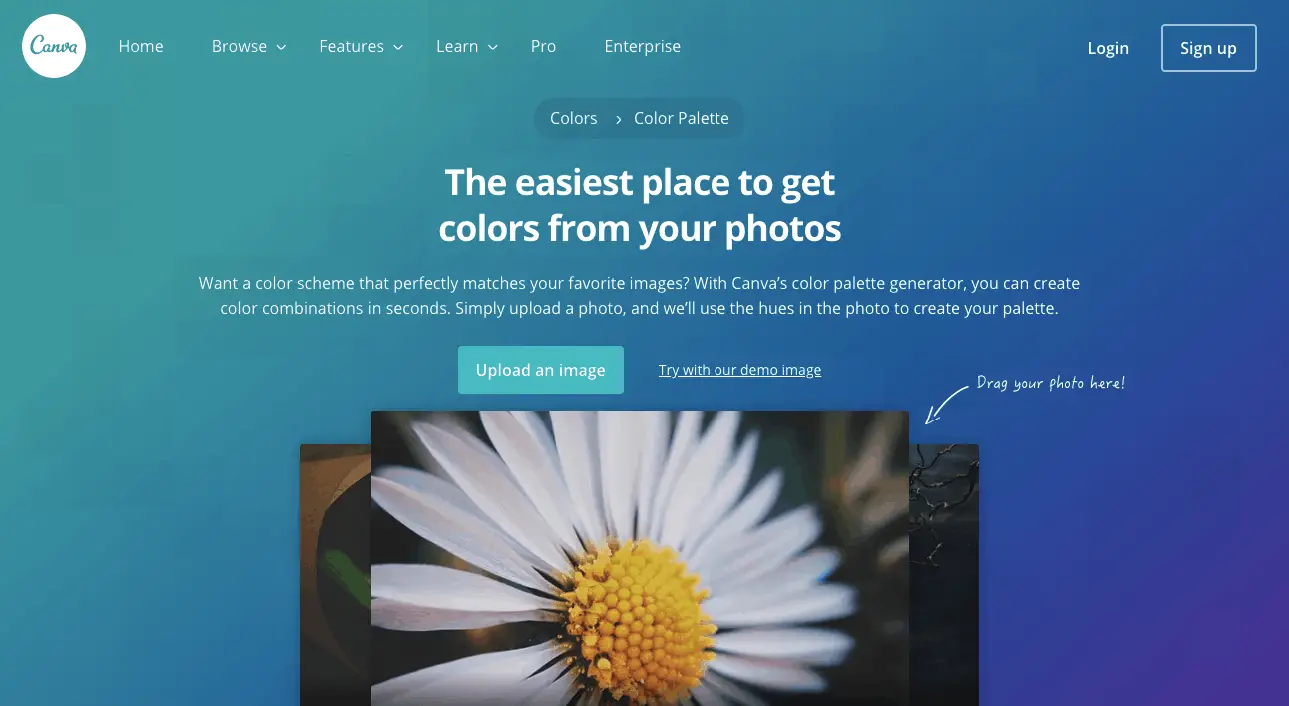The height and width of the screenshot is (706, 1289).
Task: Go to Color Palette breadcrumb link
Action: (681, 118)
